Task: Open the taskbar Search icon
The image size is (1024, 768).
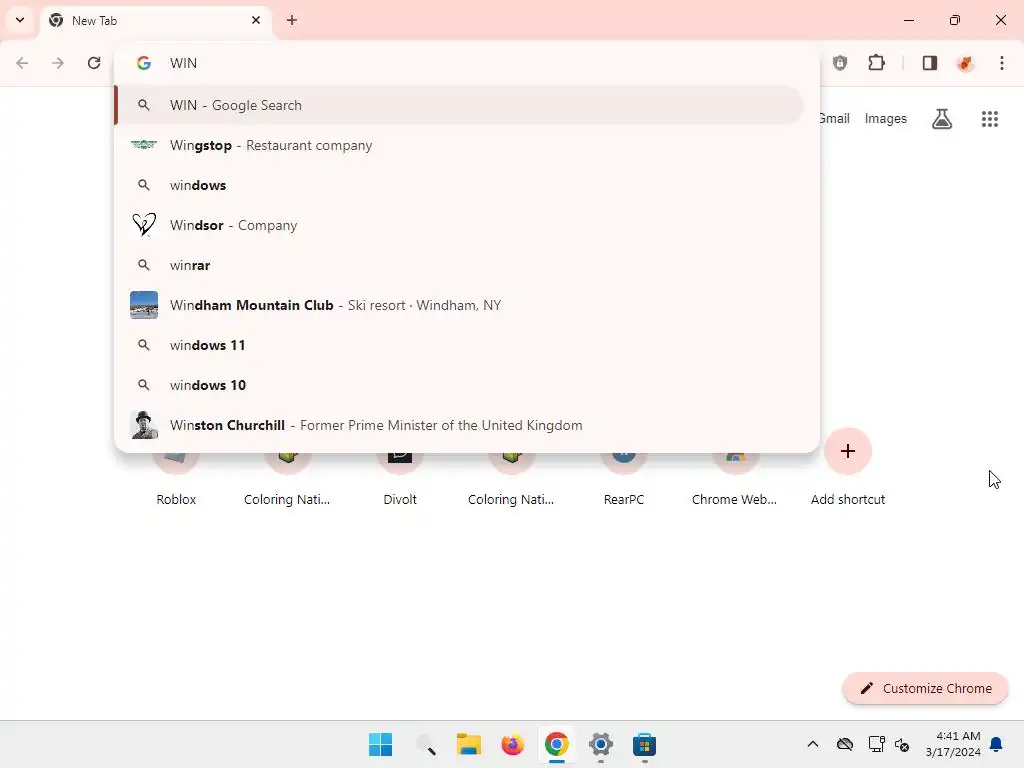Action: coord(425,744)
